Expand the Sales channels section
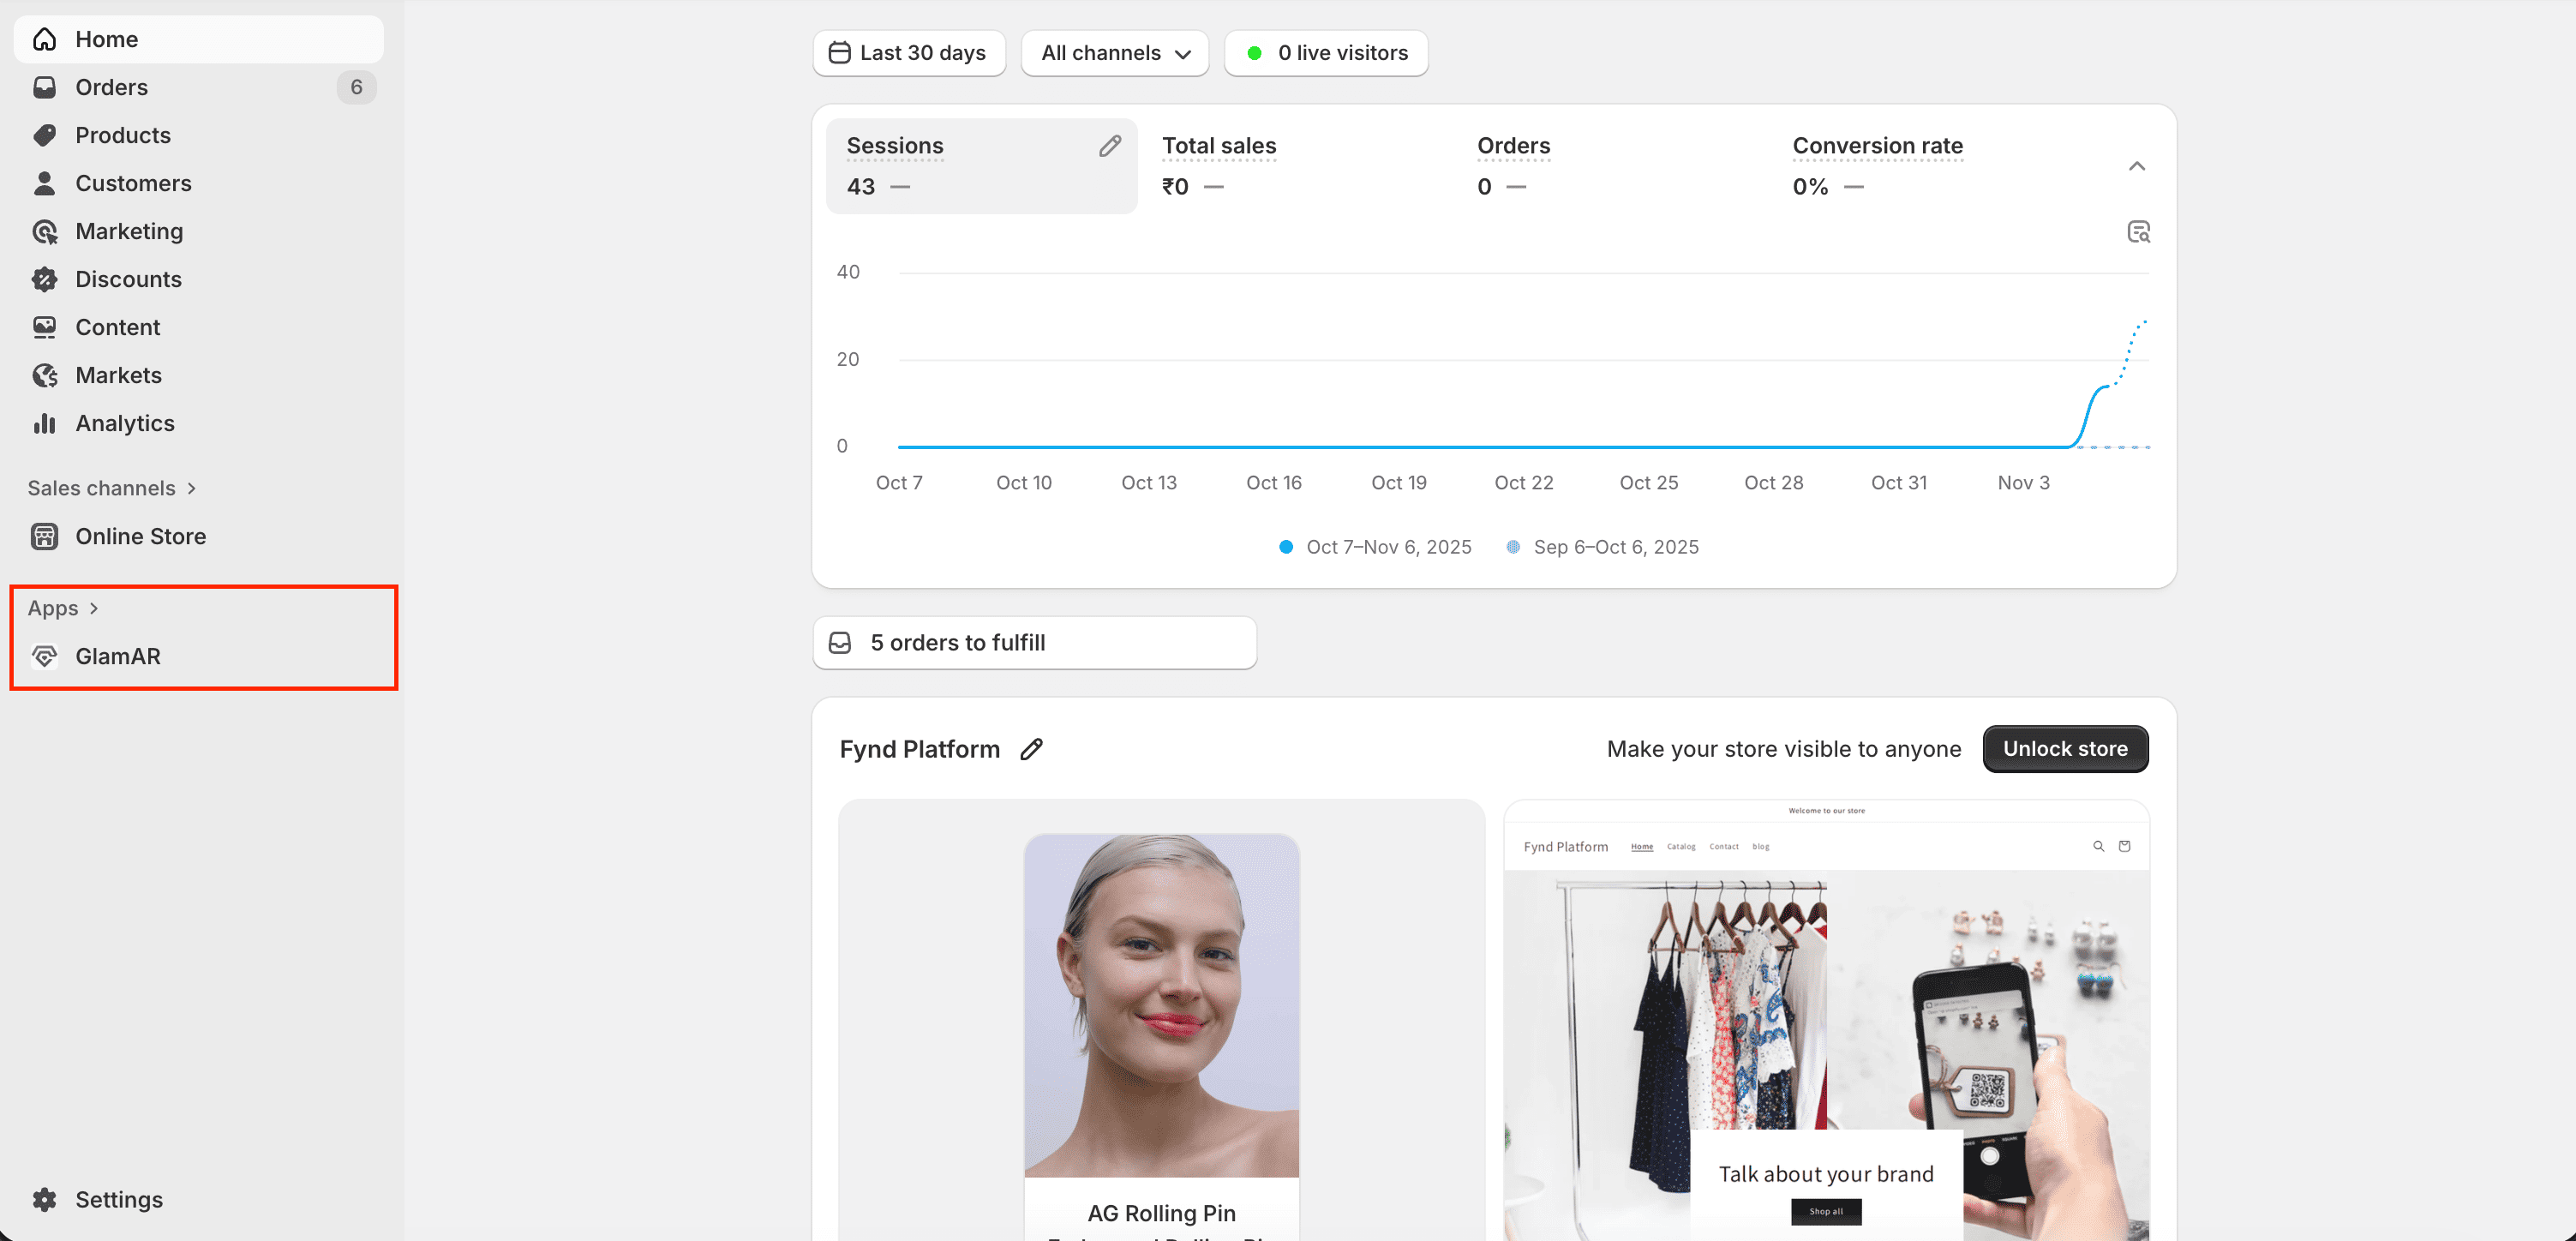The height and width of the screenshot is (1241, 2576). [111, 488]
